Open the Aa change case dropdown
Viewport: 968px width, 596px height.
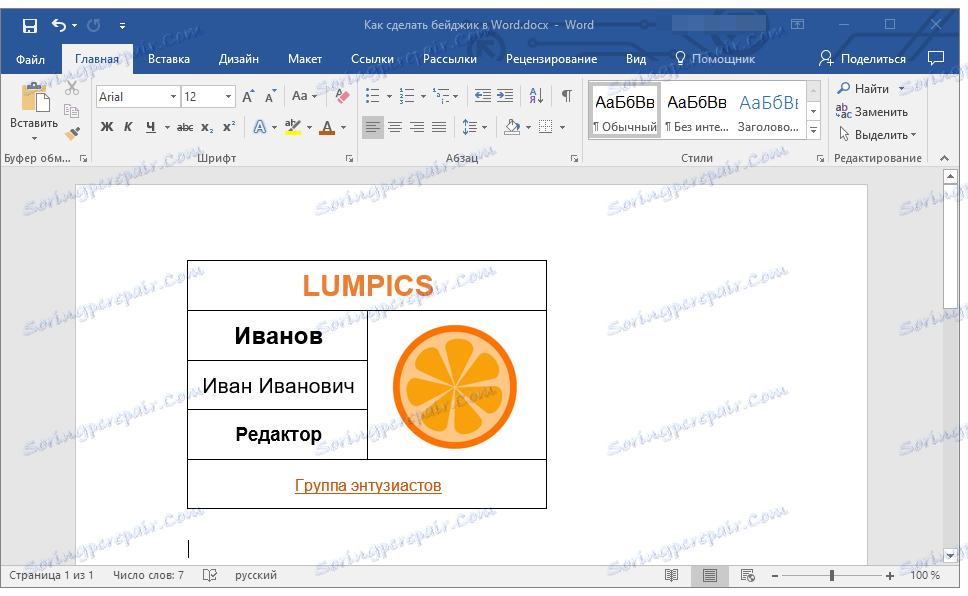pyautogui.click(x=304, y=96)
